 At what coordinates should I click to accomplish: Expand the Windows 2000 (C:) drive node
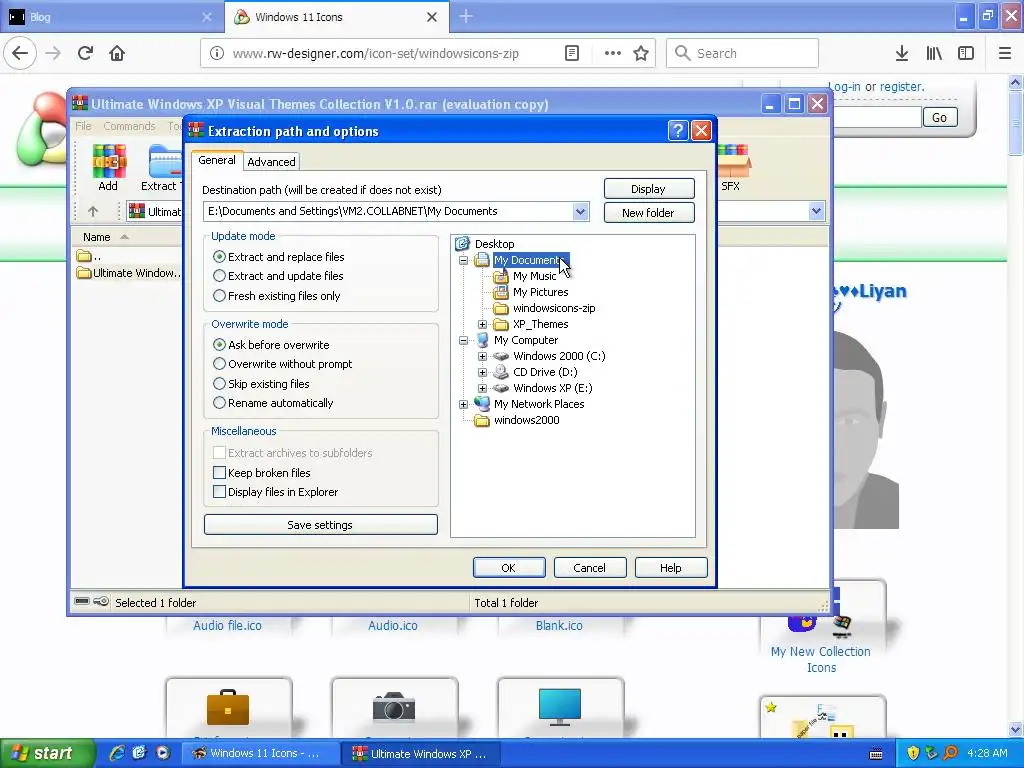coord(482,356)
